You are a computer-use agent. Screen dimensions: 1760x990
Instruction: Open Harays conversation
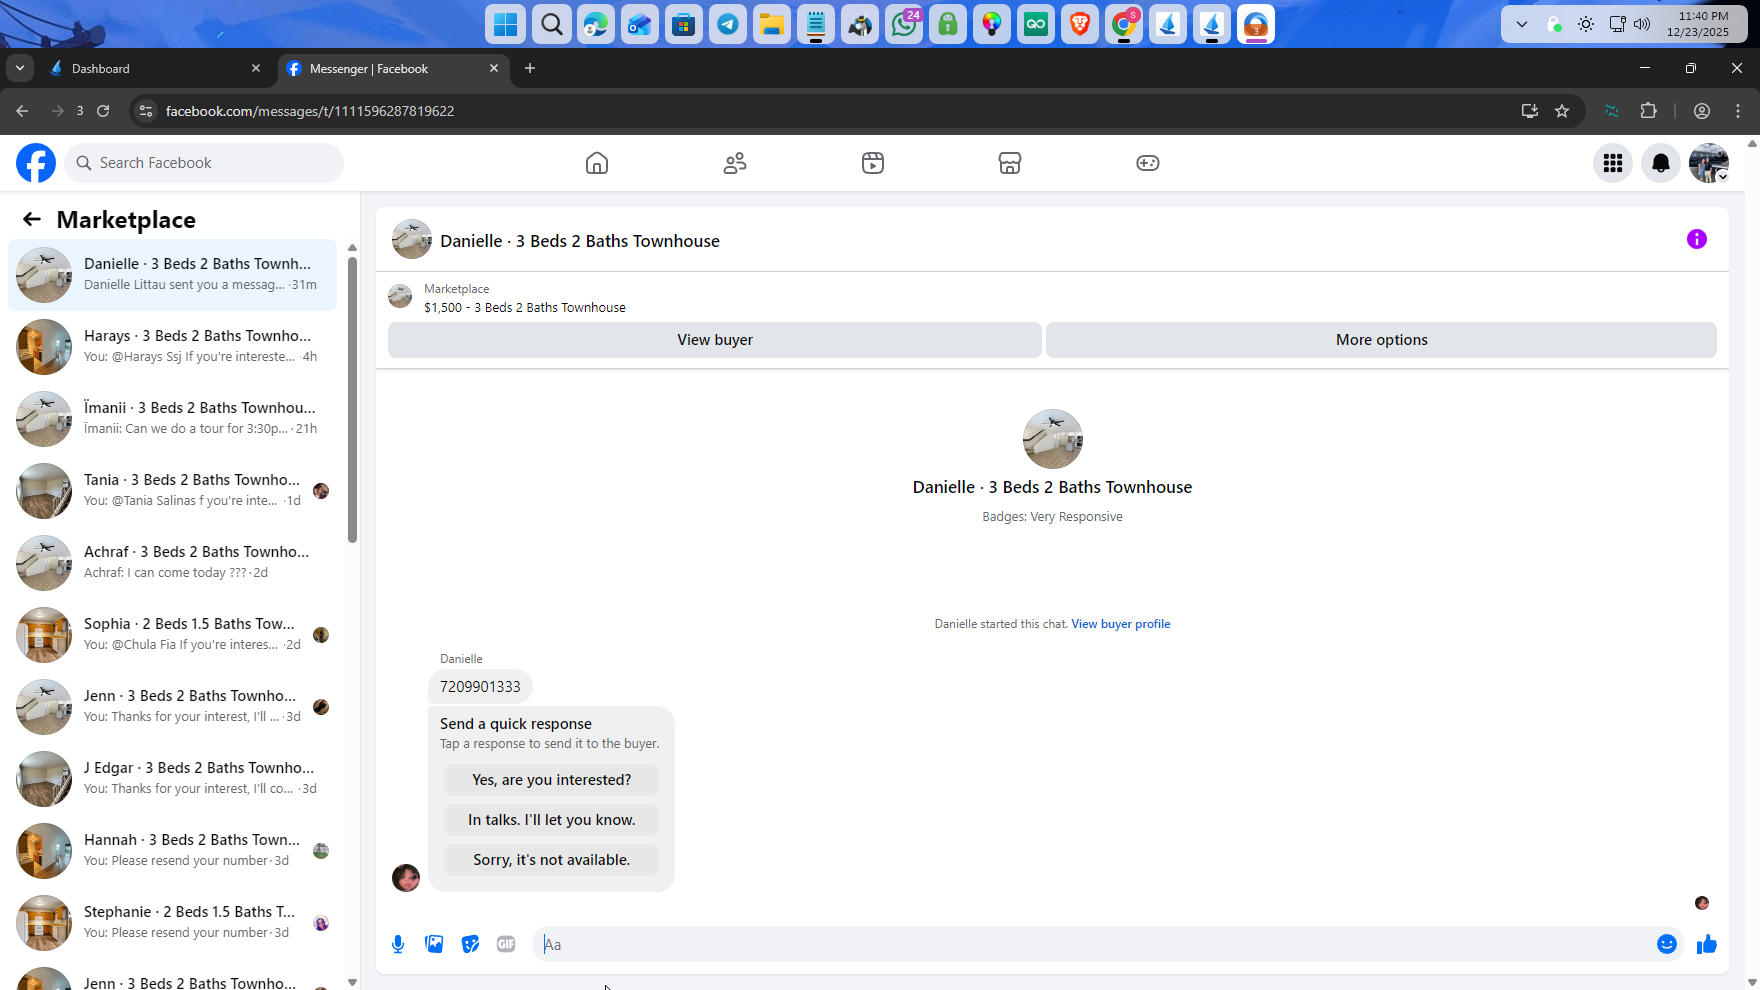173,347
